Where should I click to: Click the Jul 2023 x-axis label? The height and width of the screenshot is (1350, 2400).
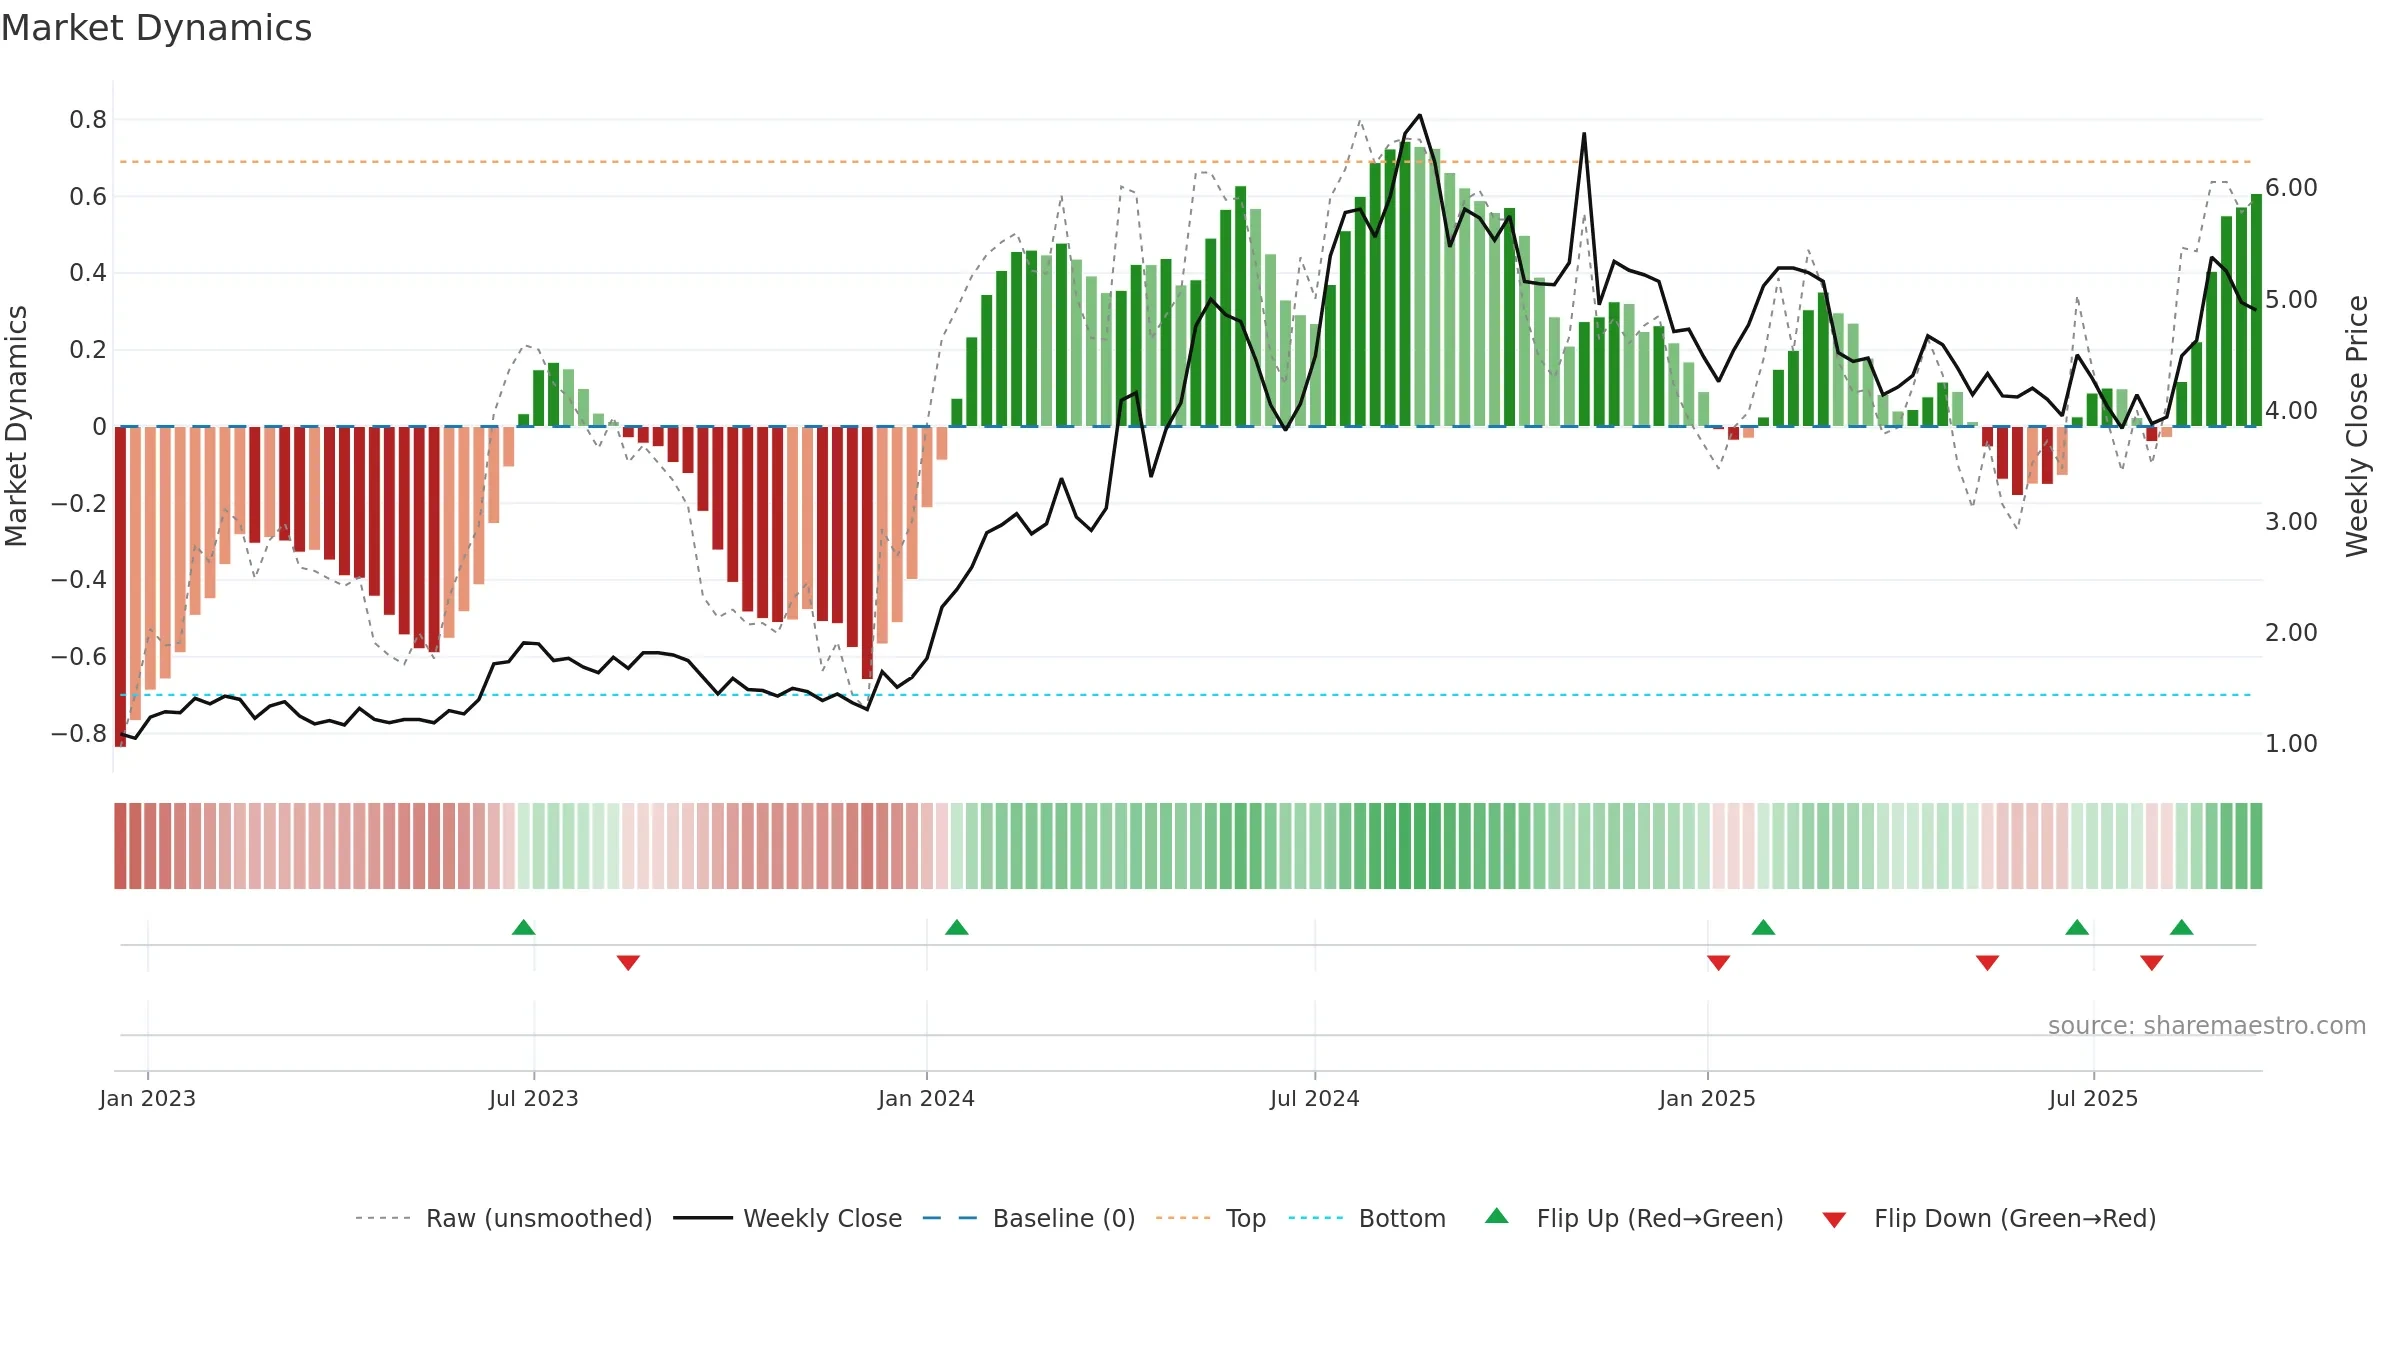(x=534, y=1098)
